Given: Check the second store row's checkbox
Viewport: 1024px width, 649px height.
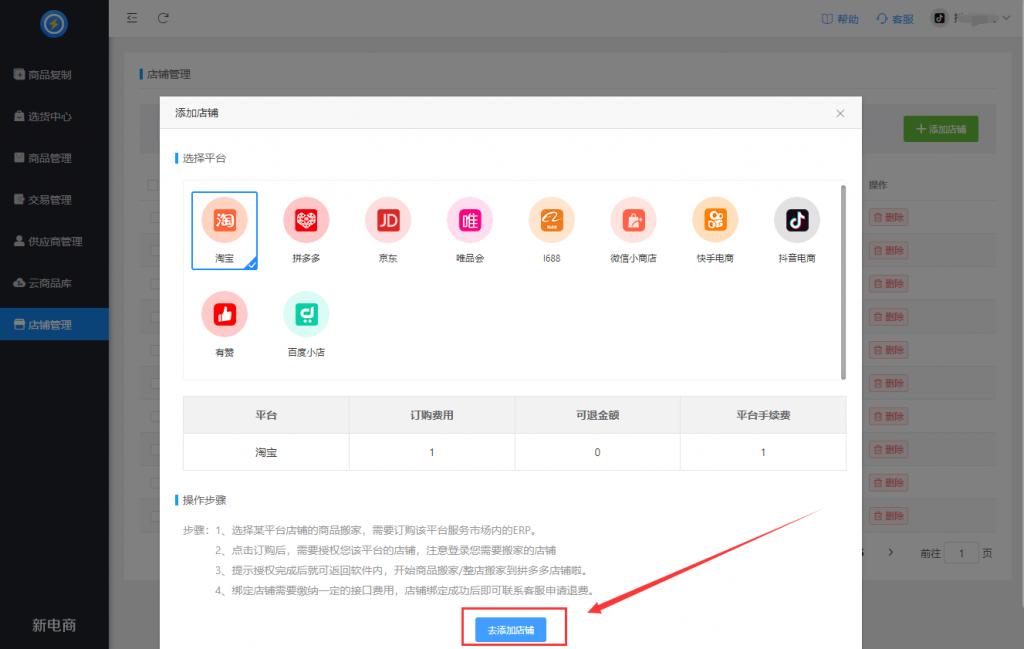Looking at the screenshot, I should point(152,250).
